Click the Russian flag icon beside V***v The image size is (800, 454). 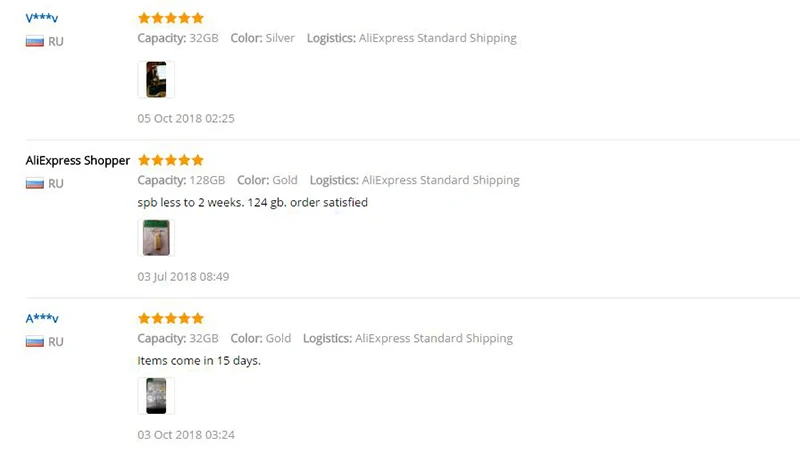pos(35,41)
